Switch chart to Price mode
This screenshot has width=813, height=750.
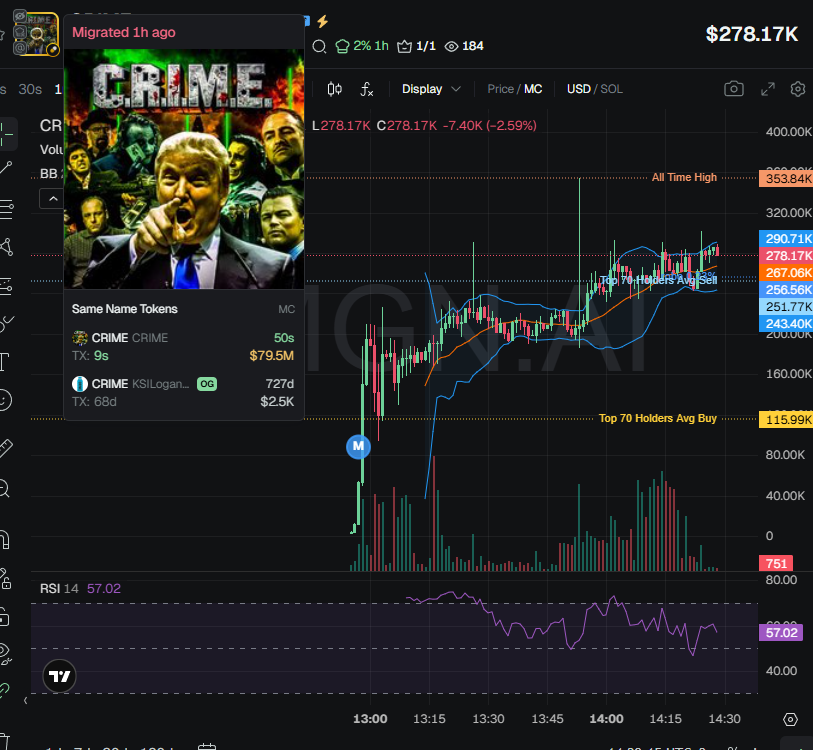500,89
